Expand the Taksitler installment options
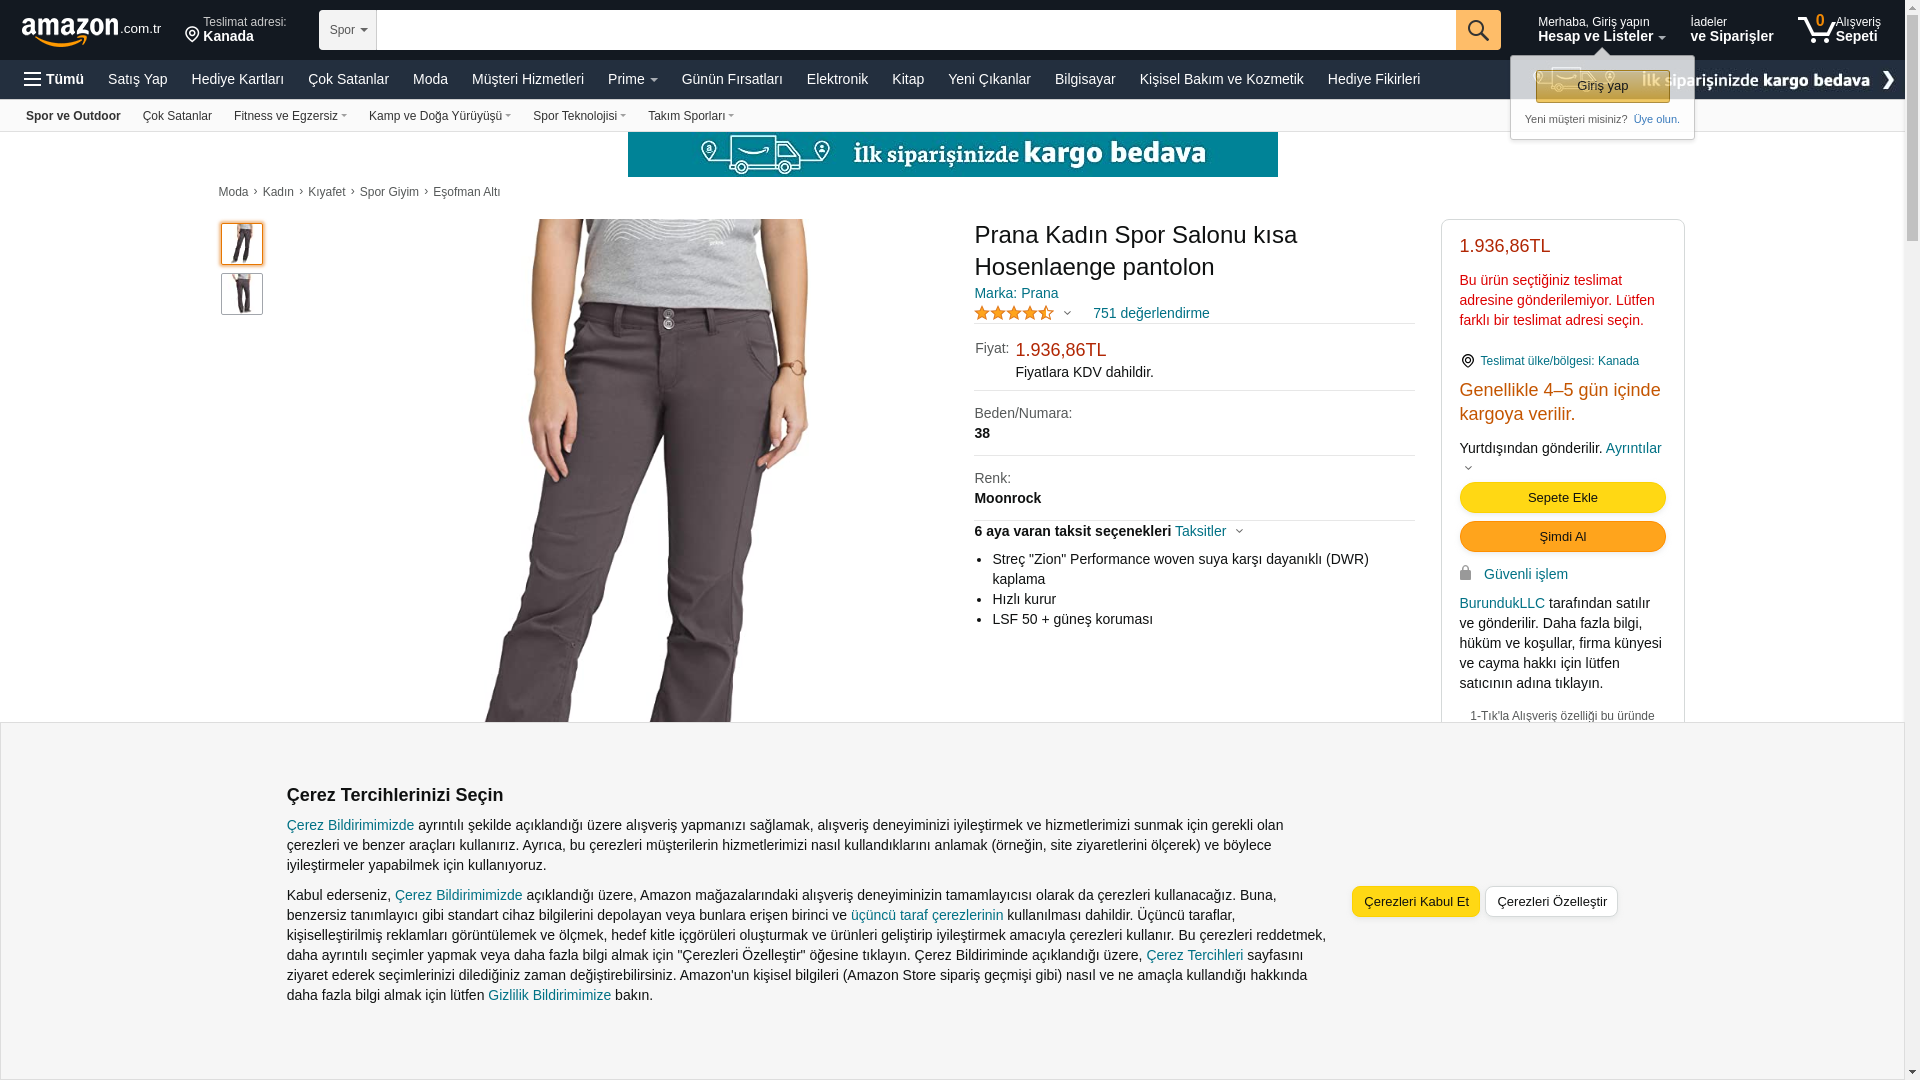 1209,531
